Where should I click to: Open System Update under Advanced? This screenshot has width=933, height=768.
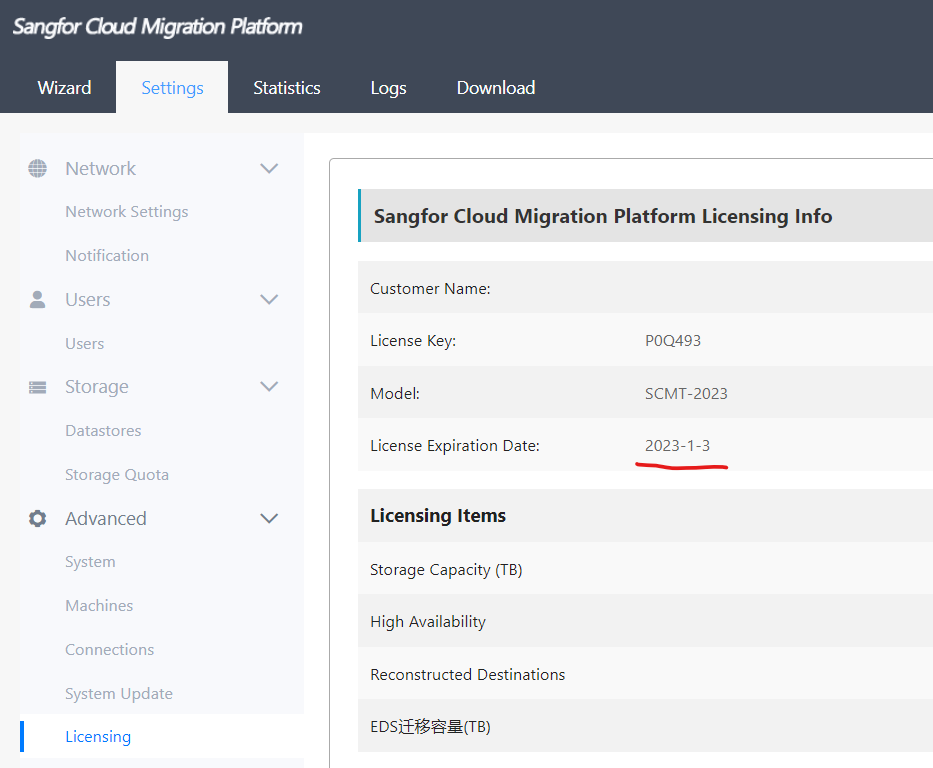119,694
